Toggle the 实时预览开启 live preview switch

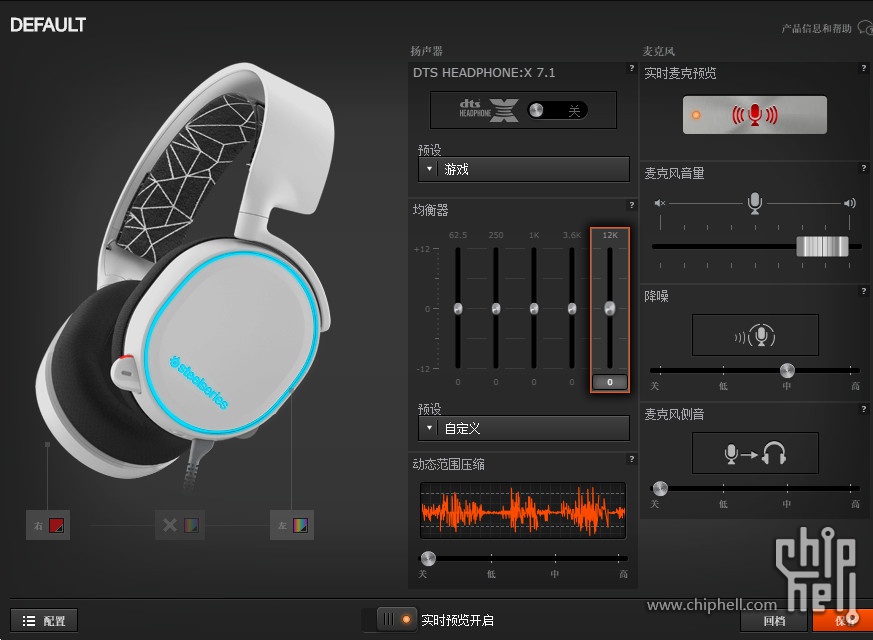(x=397, y=619)
